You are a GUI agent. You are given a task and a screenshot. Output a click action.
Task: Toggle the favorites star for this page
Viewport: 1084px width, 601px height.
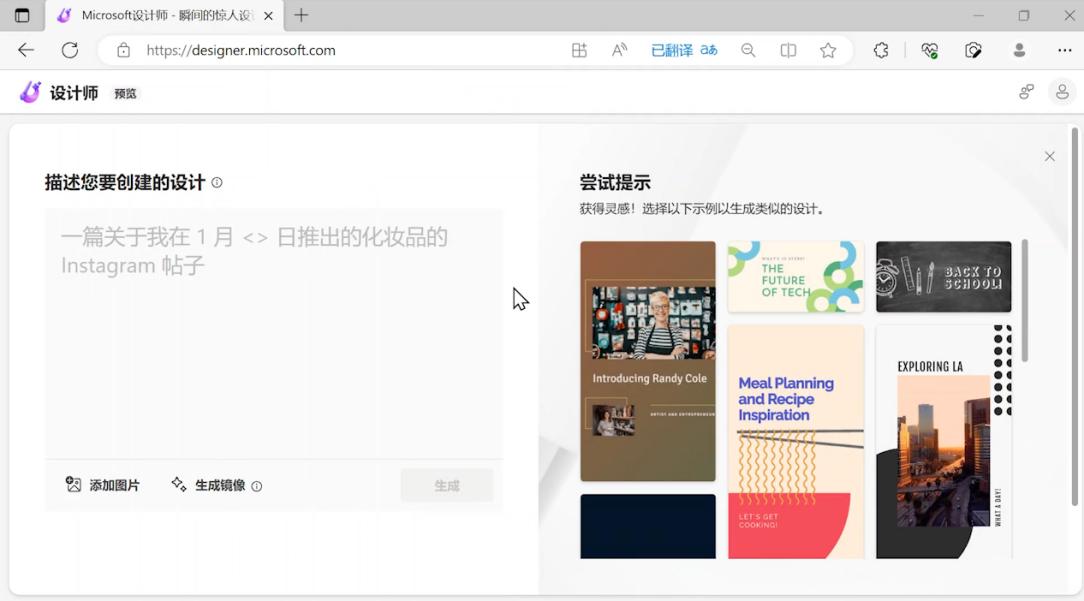[828, 50]
